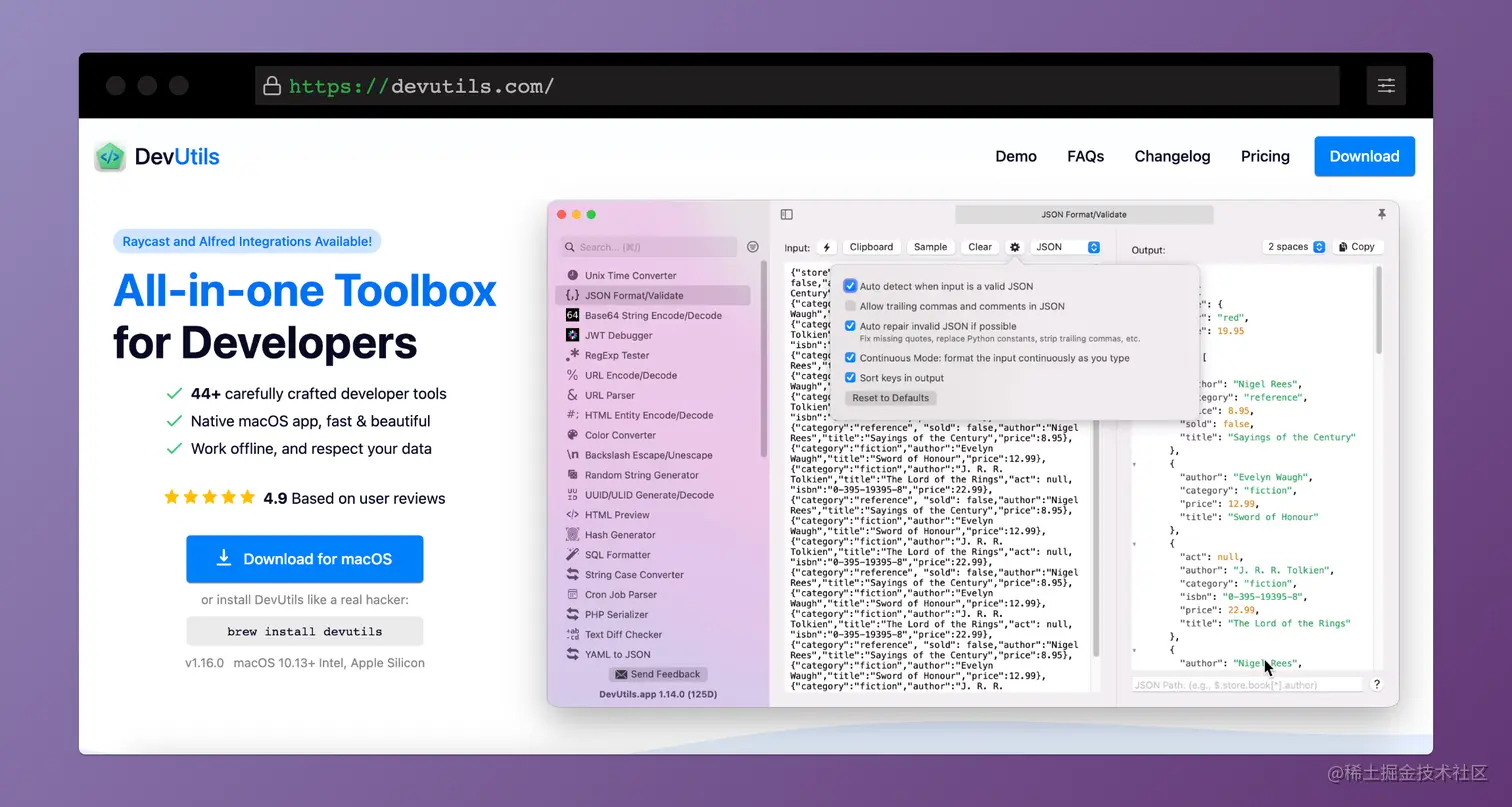Collapse the Evelyn Waugh object node
The height and width of the screenshot is (807, 1512).
point(1134,465)
